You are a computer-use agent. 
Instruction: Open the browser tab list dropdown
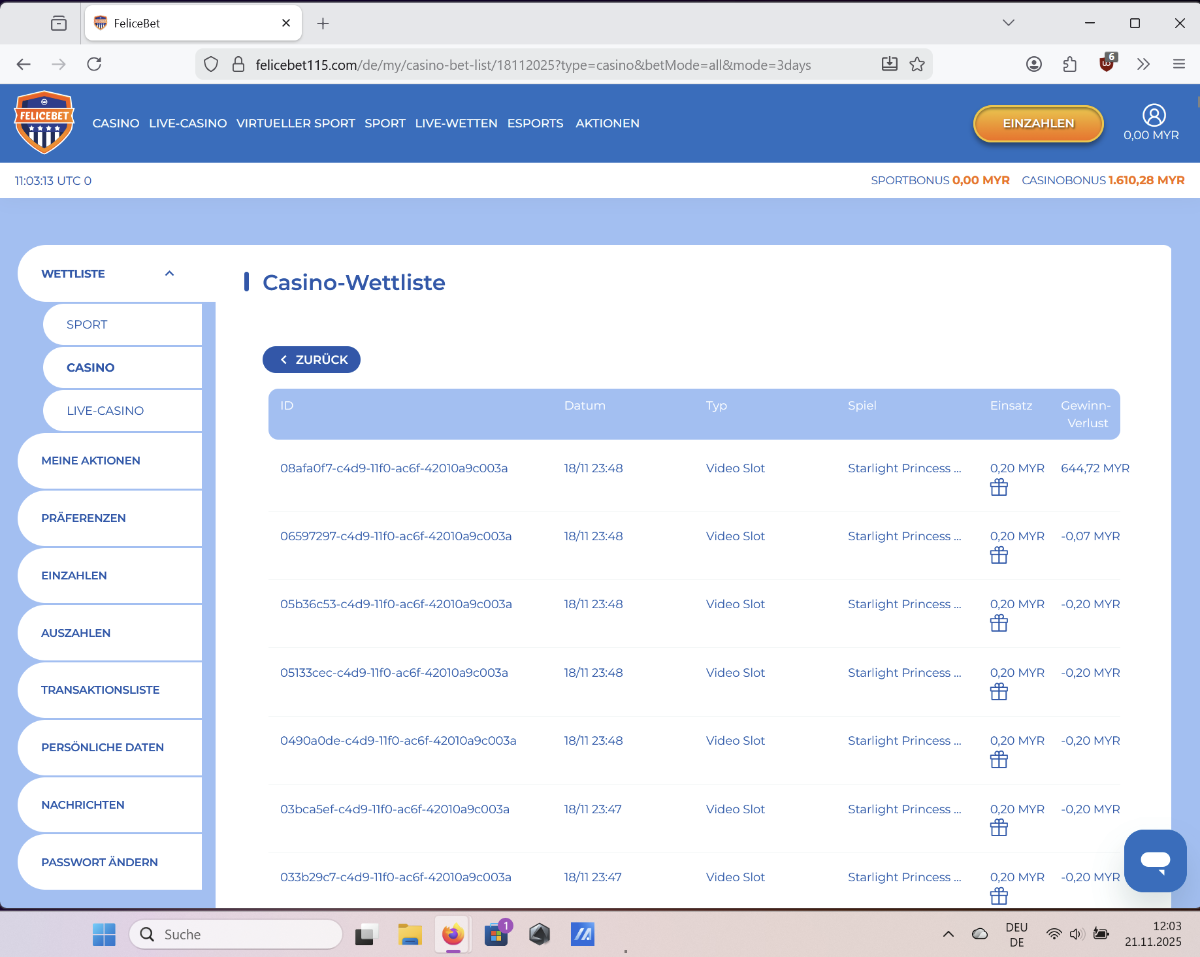pos(1008,23)
